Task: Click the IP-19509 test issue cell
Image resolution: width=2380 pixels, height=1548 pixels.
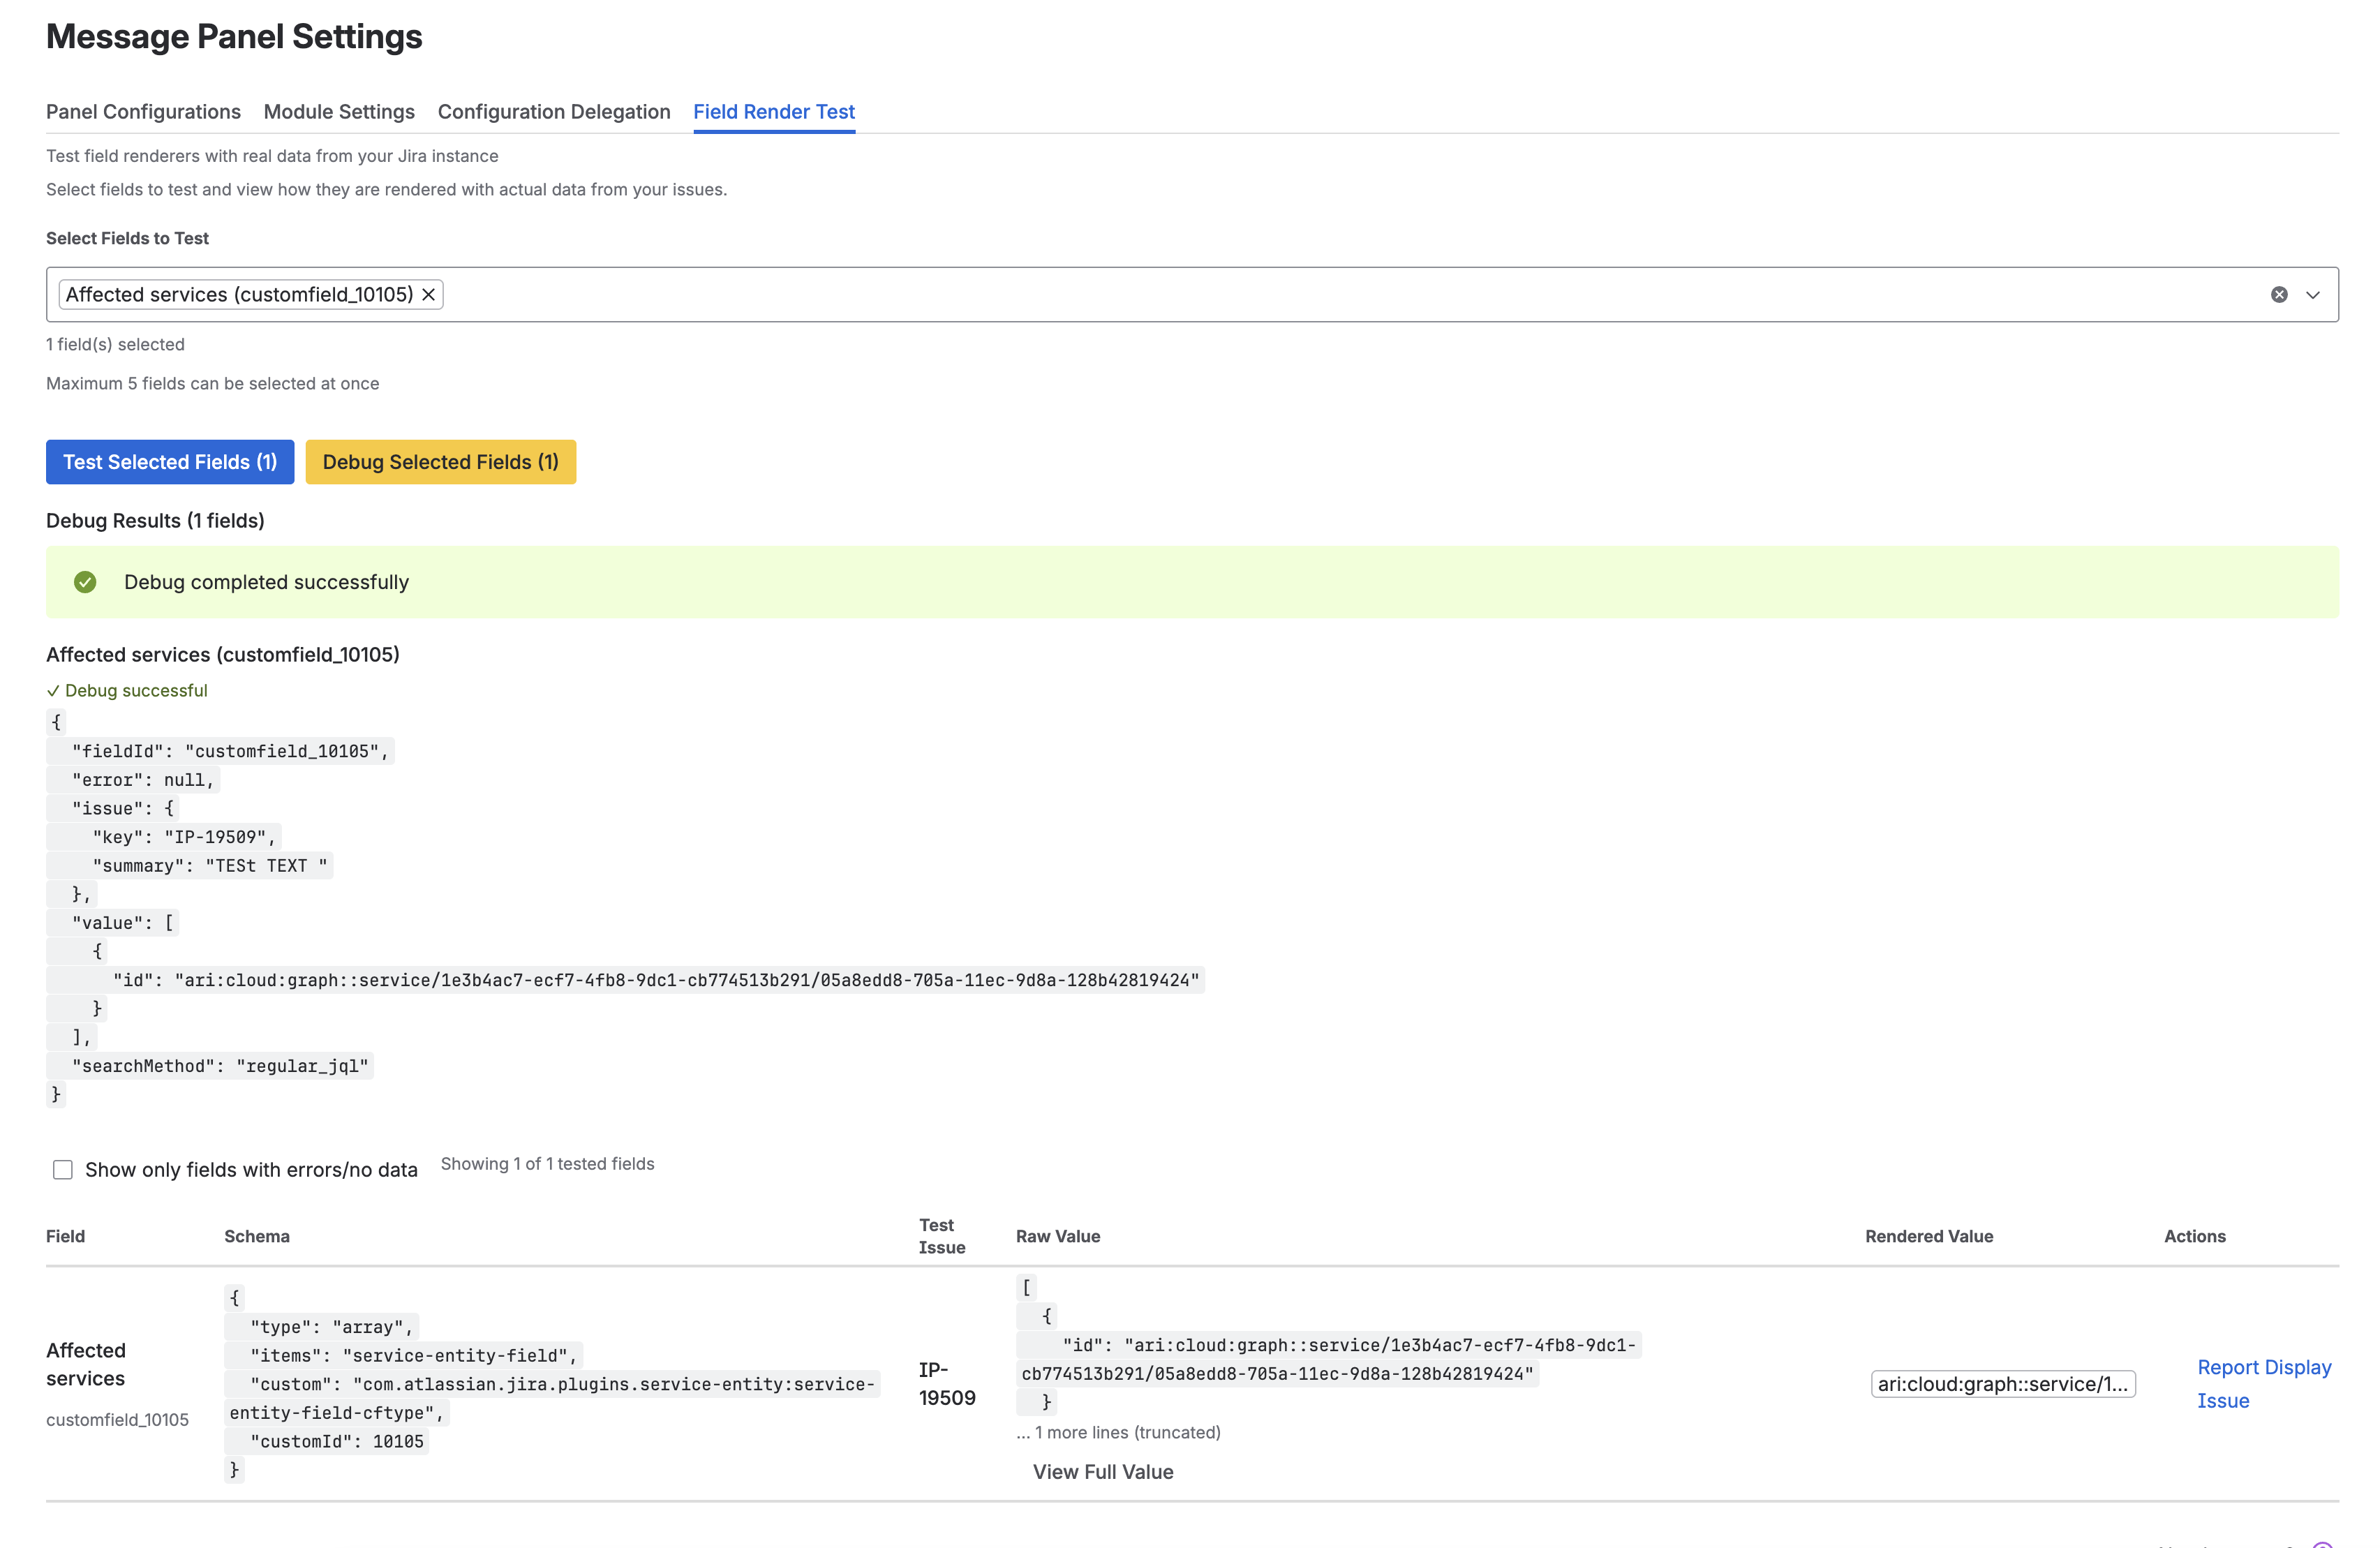Action: pyautogui.click(x=946, y=1383)
